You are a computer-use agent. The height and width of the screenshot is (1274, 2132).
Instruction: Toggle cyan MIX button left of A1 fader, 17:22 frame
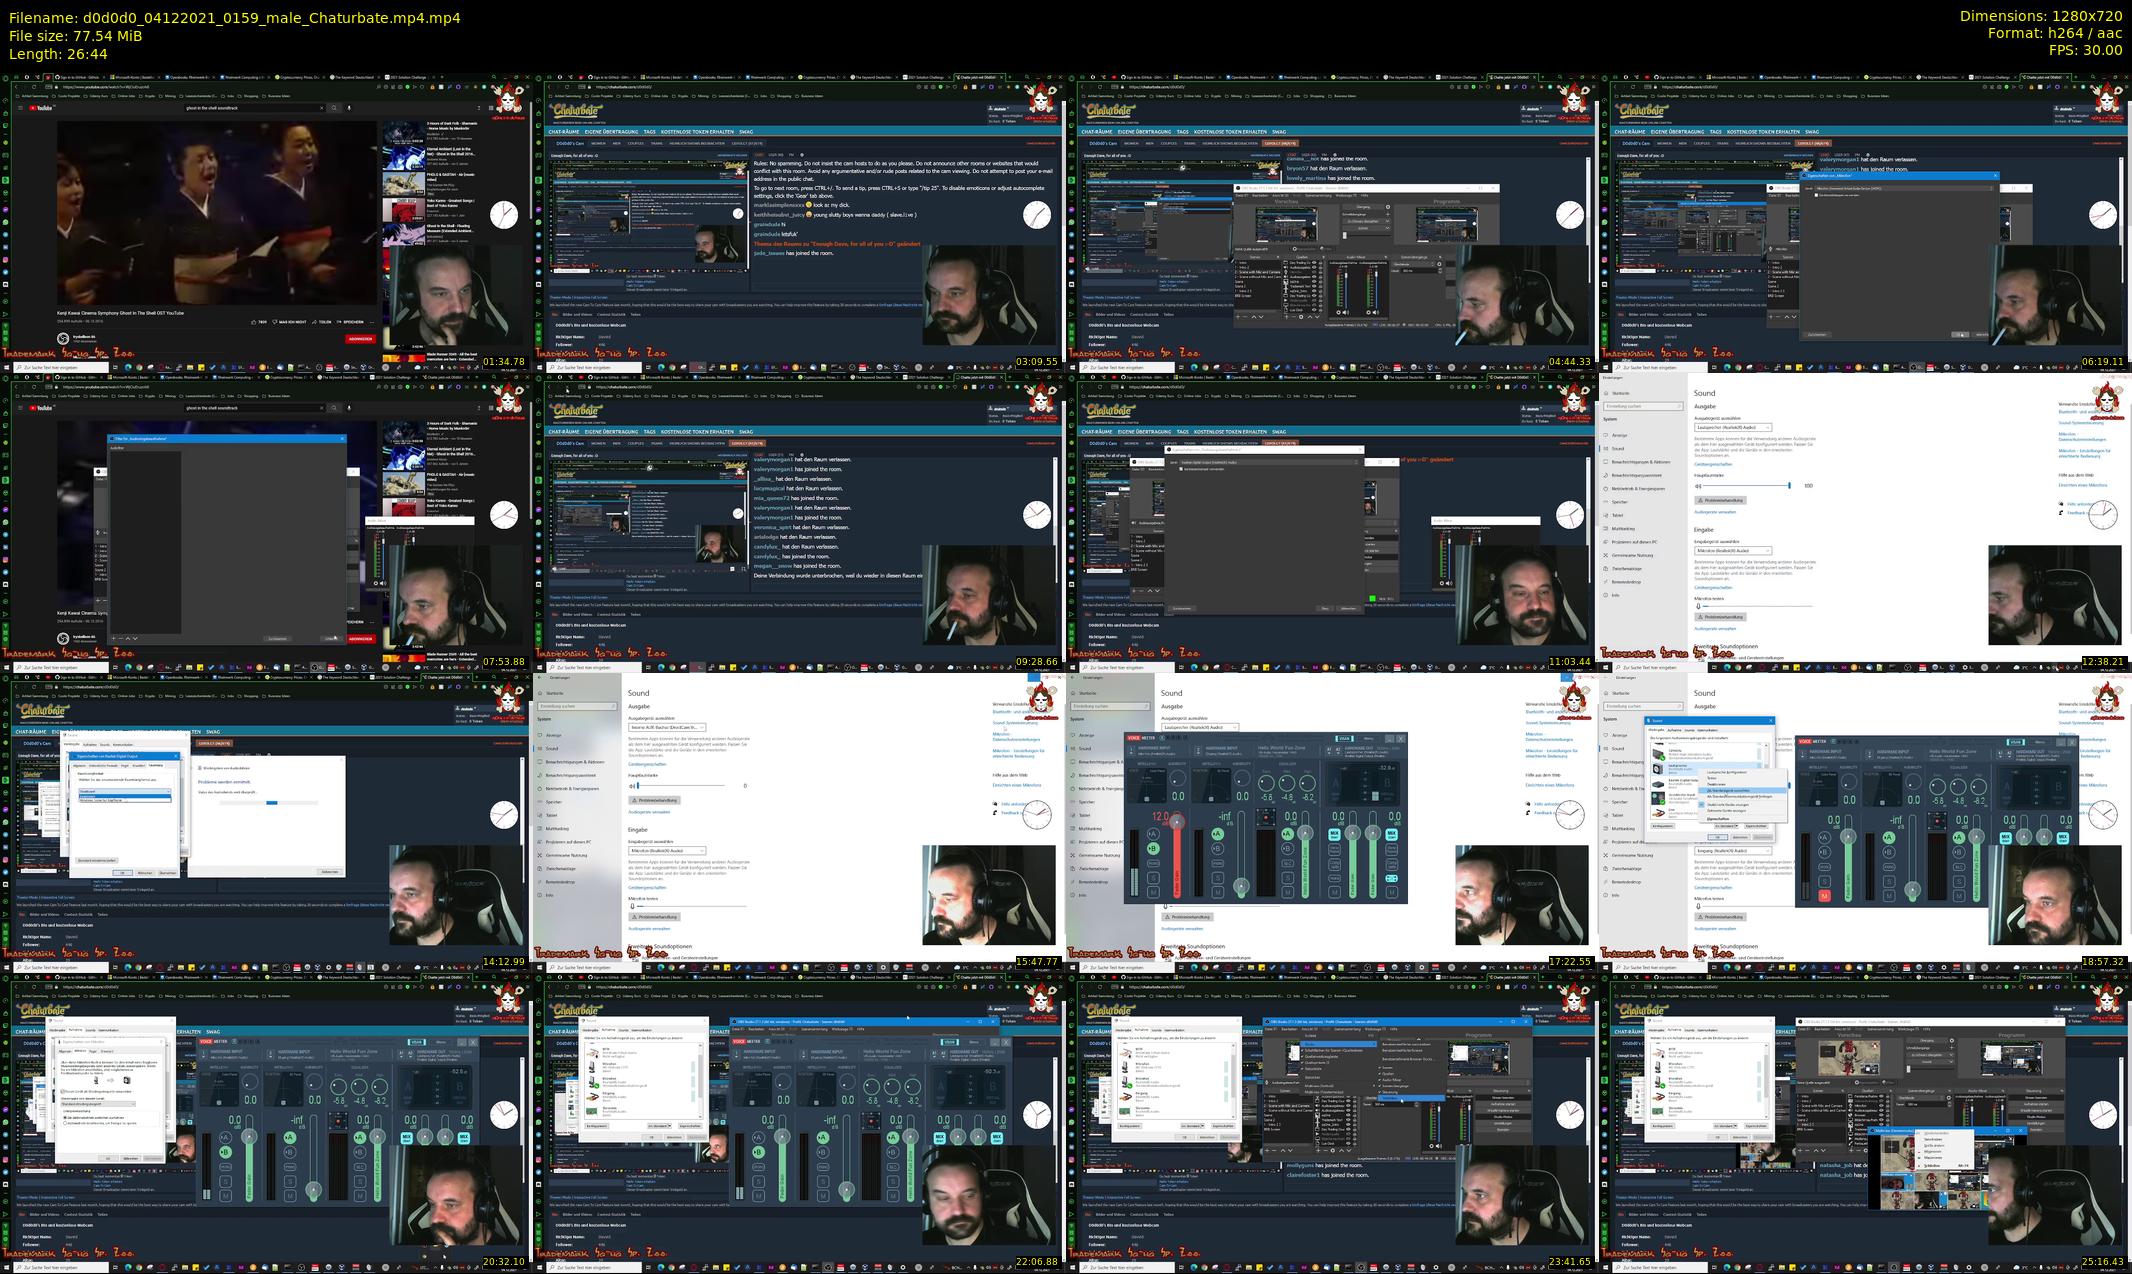[x=1334, y=833]
